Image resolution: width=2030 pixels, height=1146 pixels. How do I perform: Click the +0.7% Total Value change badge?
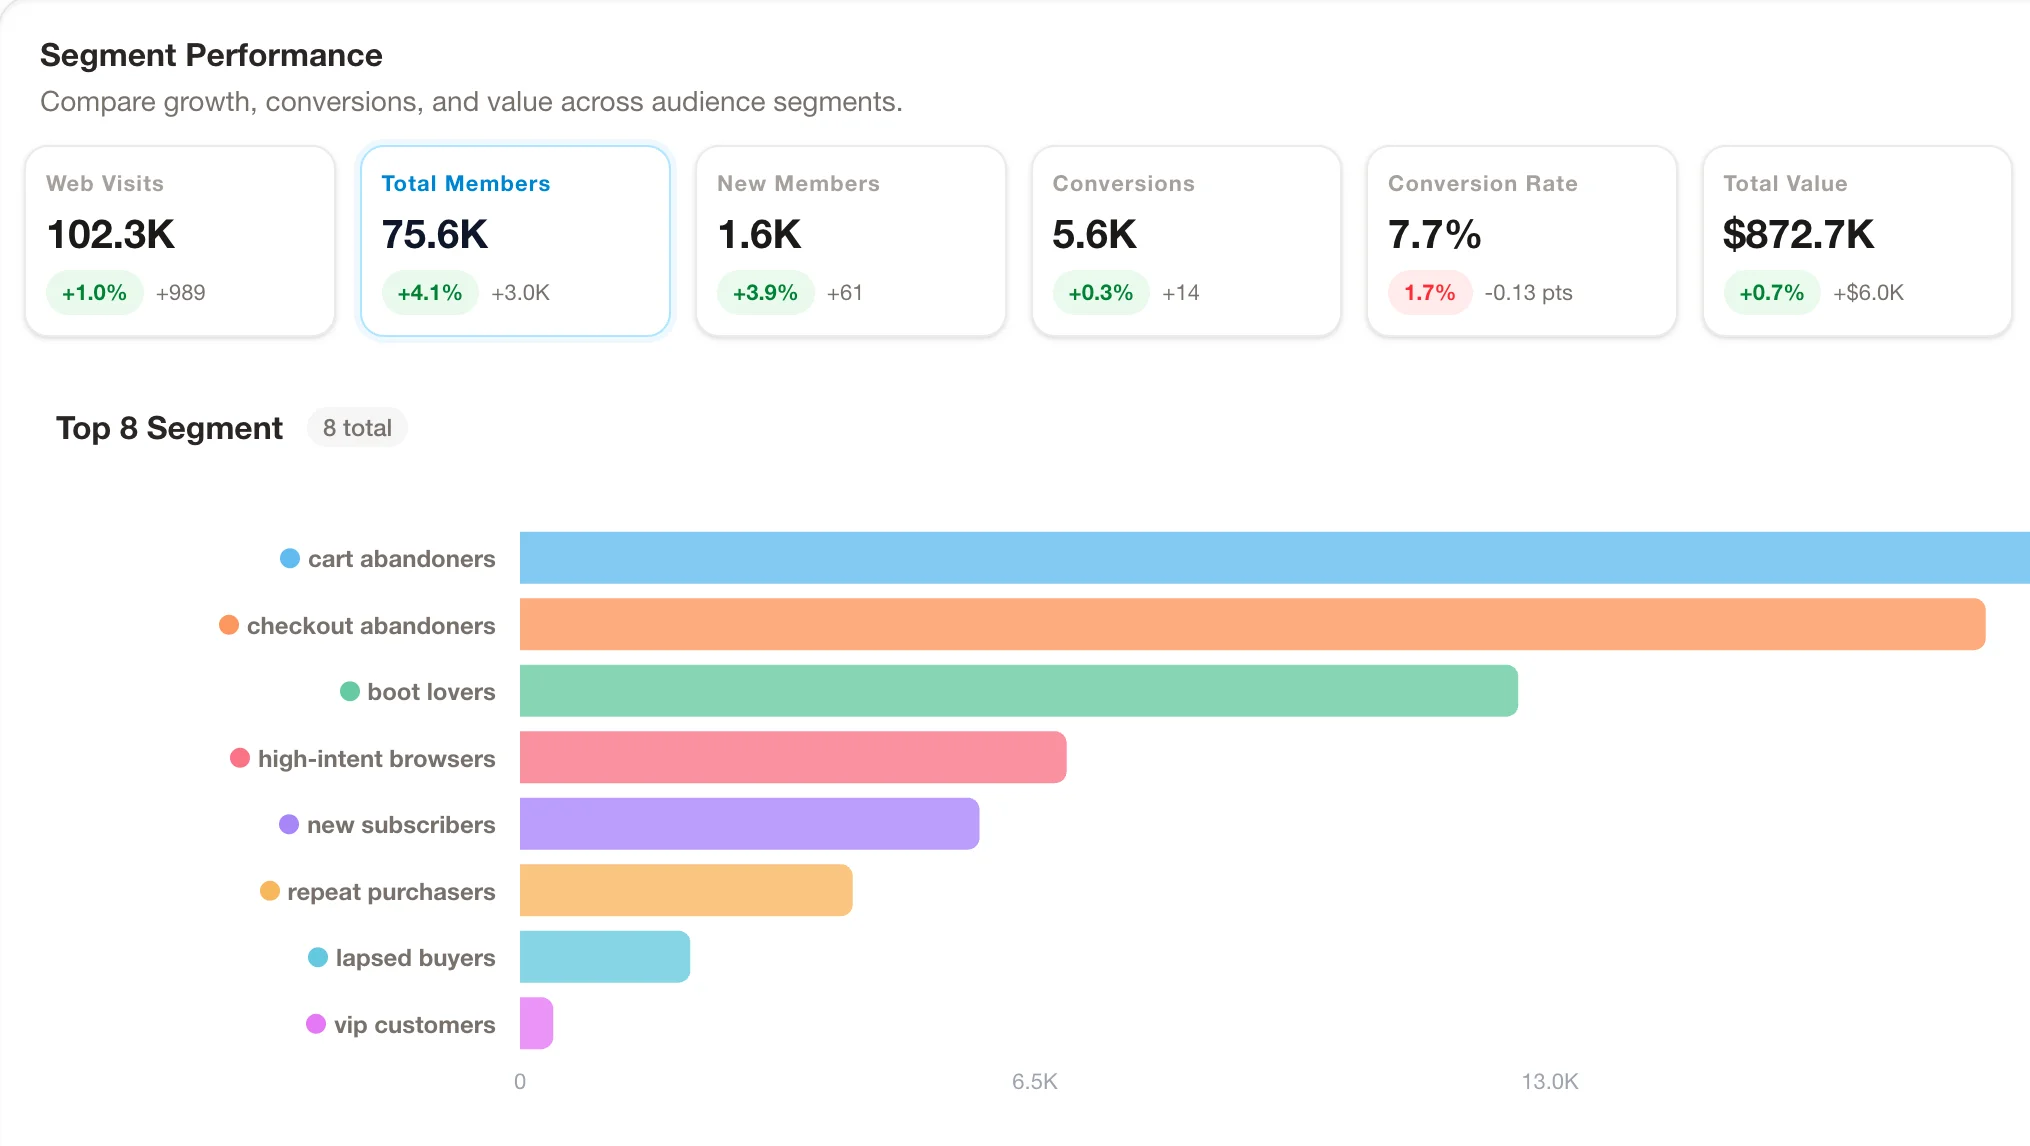pyautogui.click(x=1772, y=293)
